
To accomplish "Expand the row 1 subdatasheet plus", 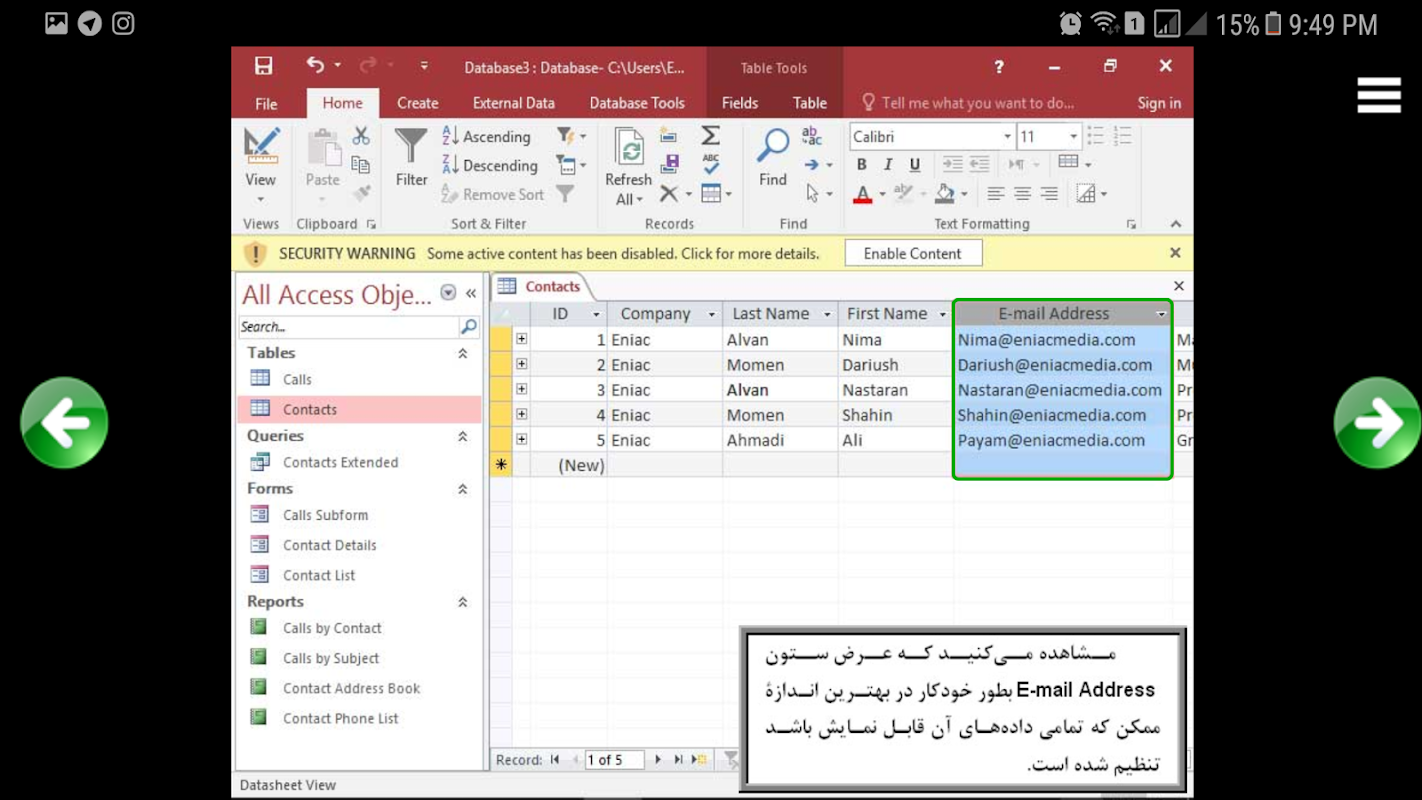I will tap(521, 339).
